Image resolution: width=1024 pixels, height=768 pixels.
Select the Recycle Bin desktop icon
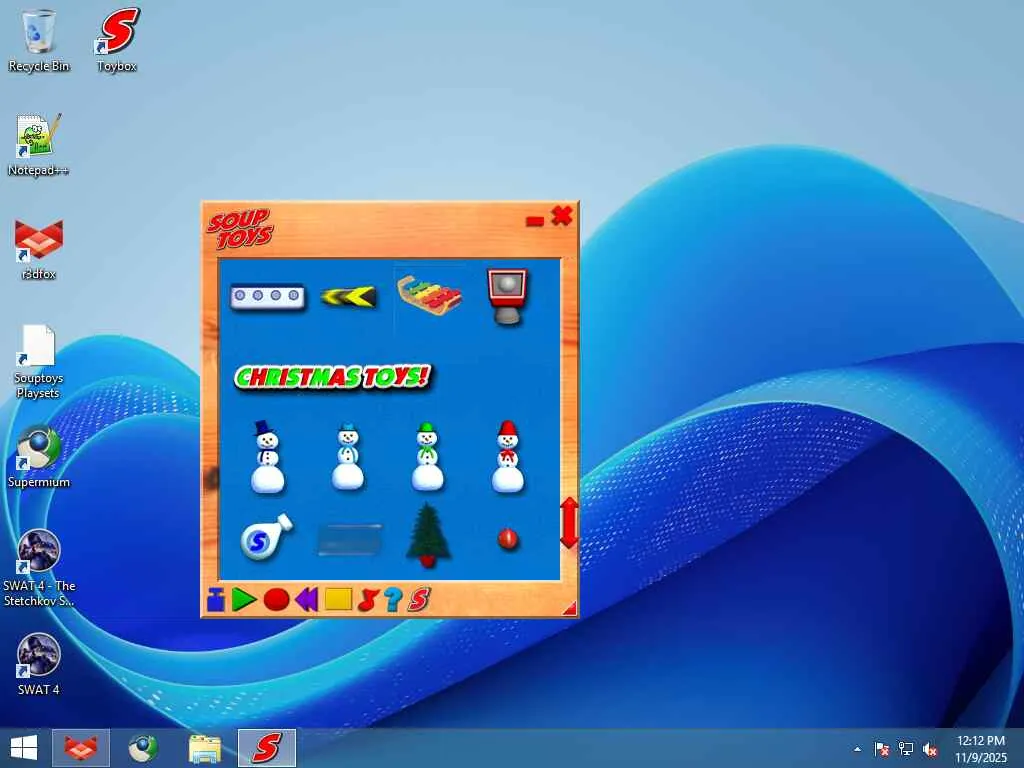click(39, 41)
